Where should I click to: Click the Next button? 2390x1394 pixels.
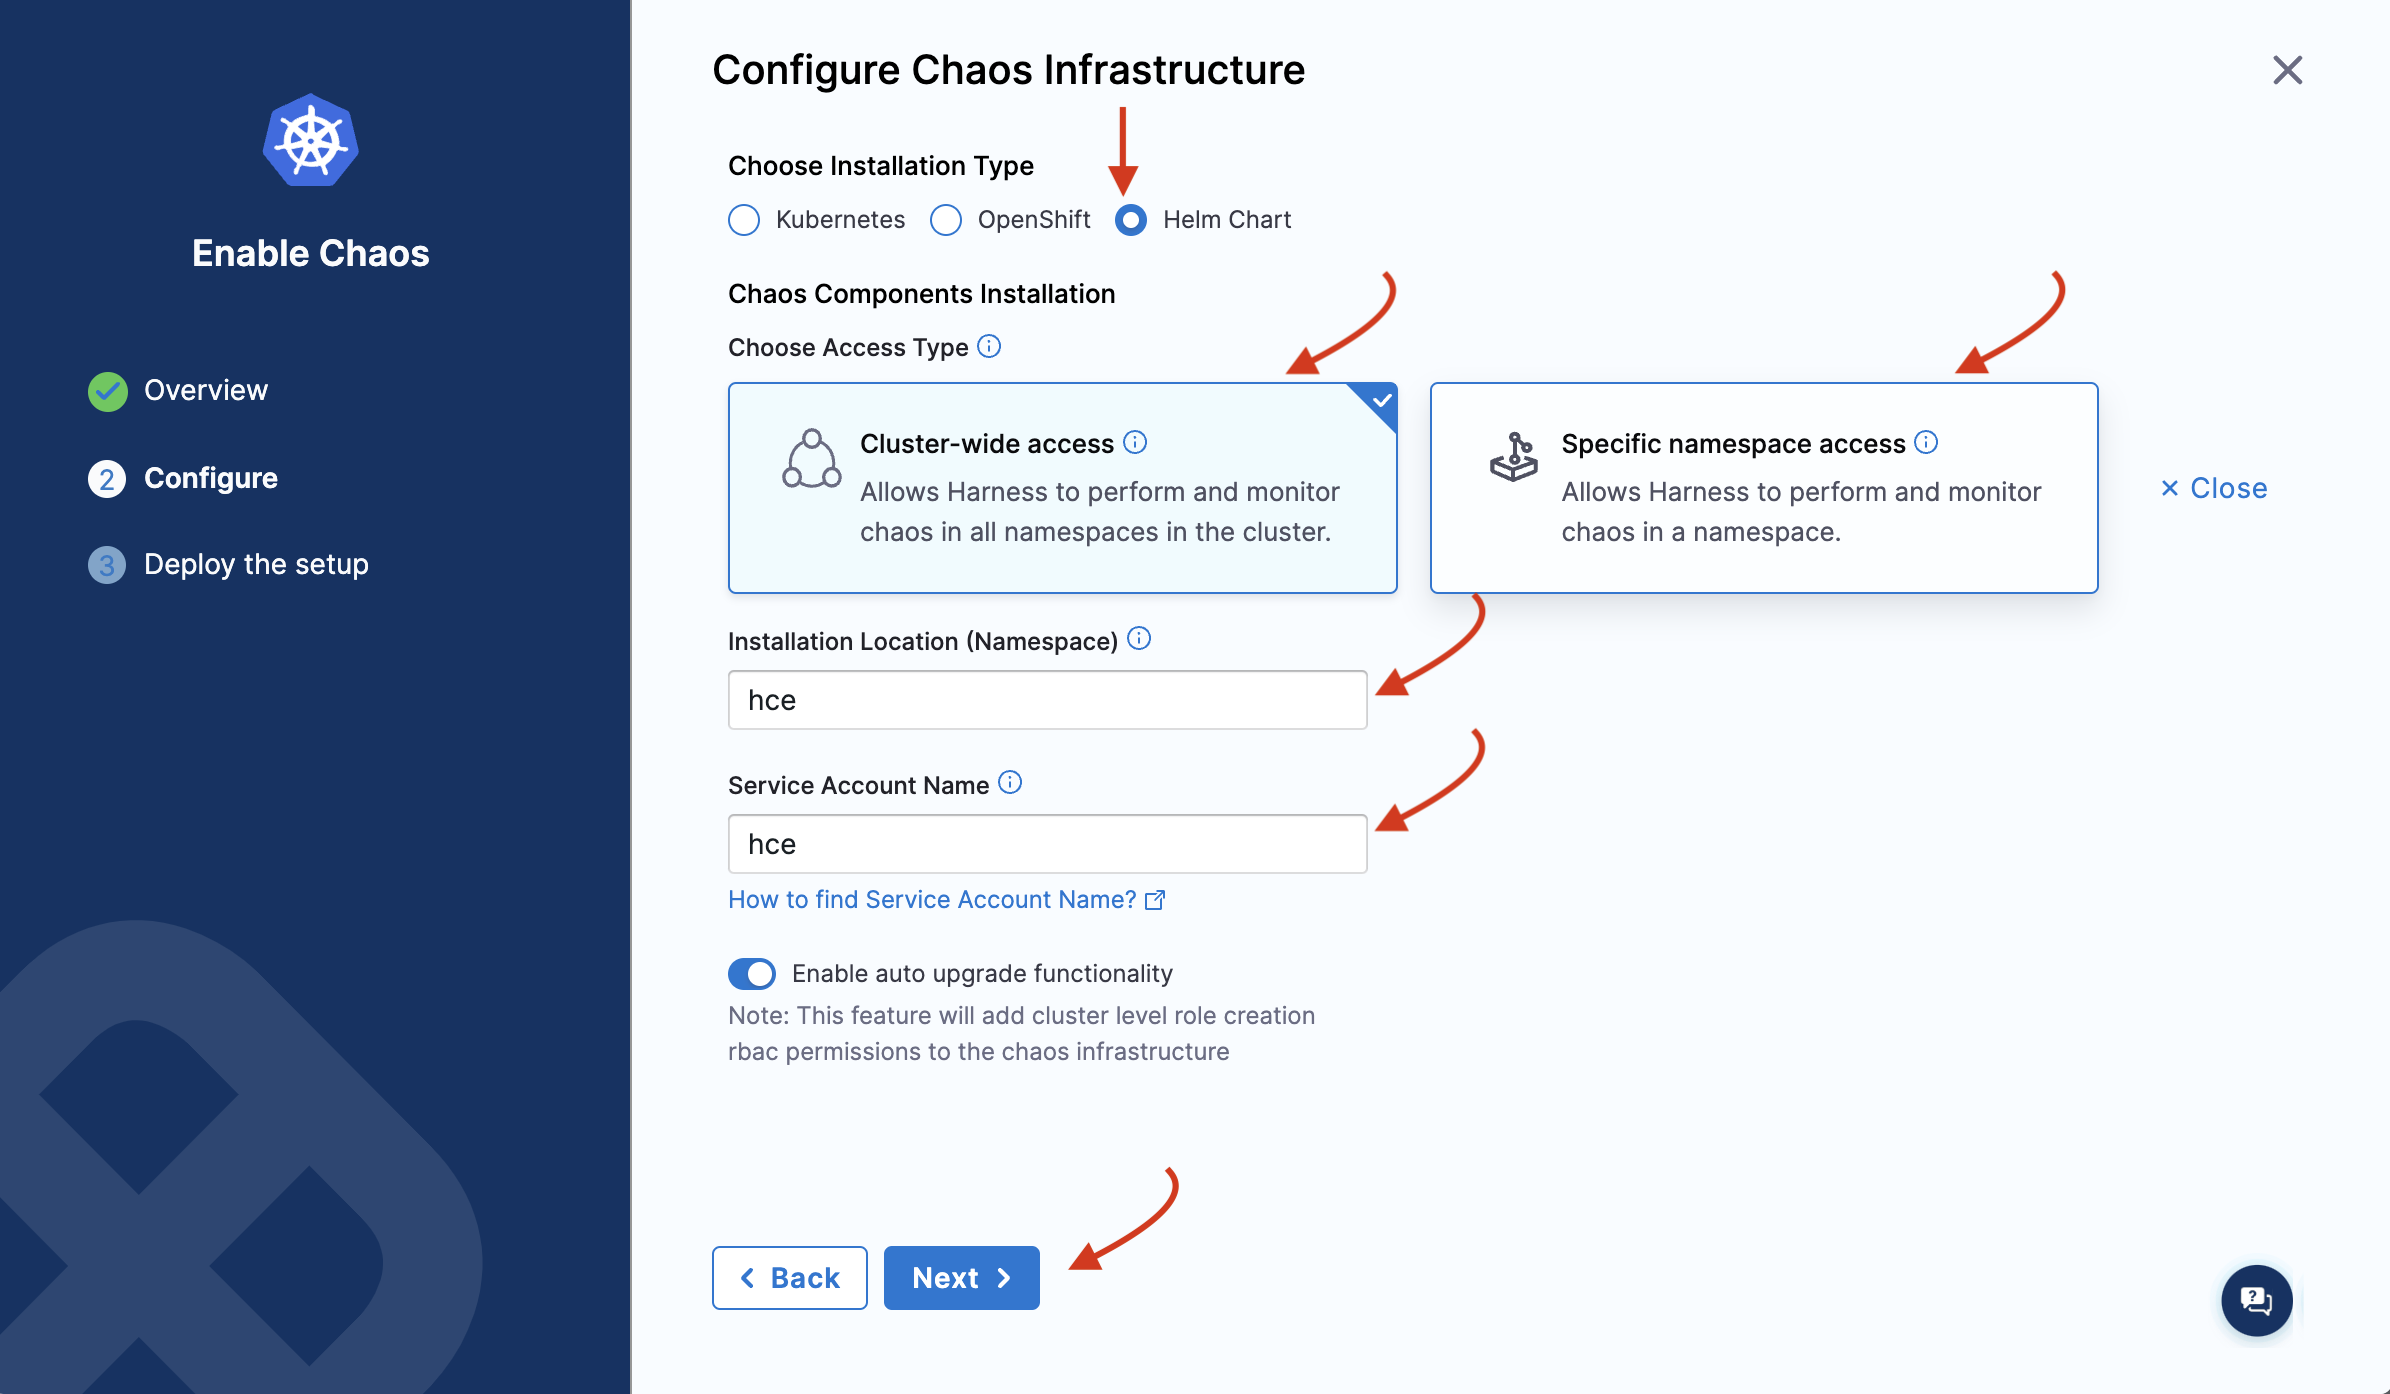click(961, 1277)
